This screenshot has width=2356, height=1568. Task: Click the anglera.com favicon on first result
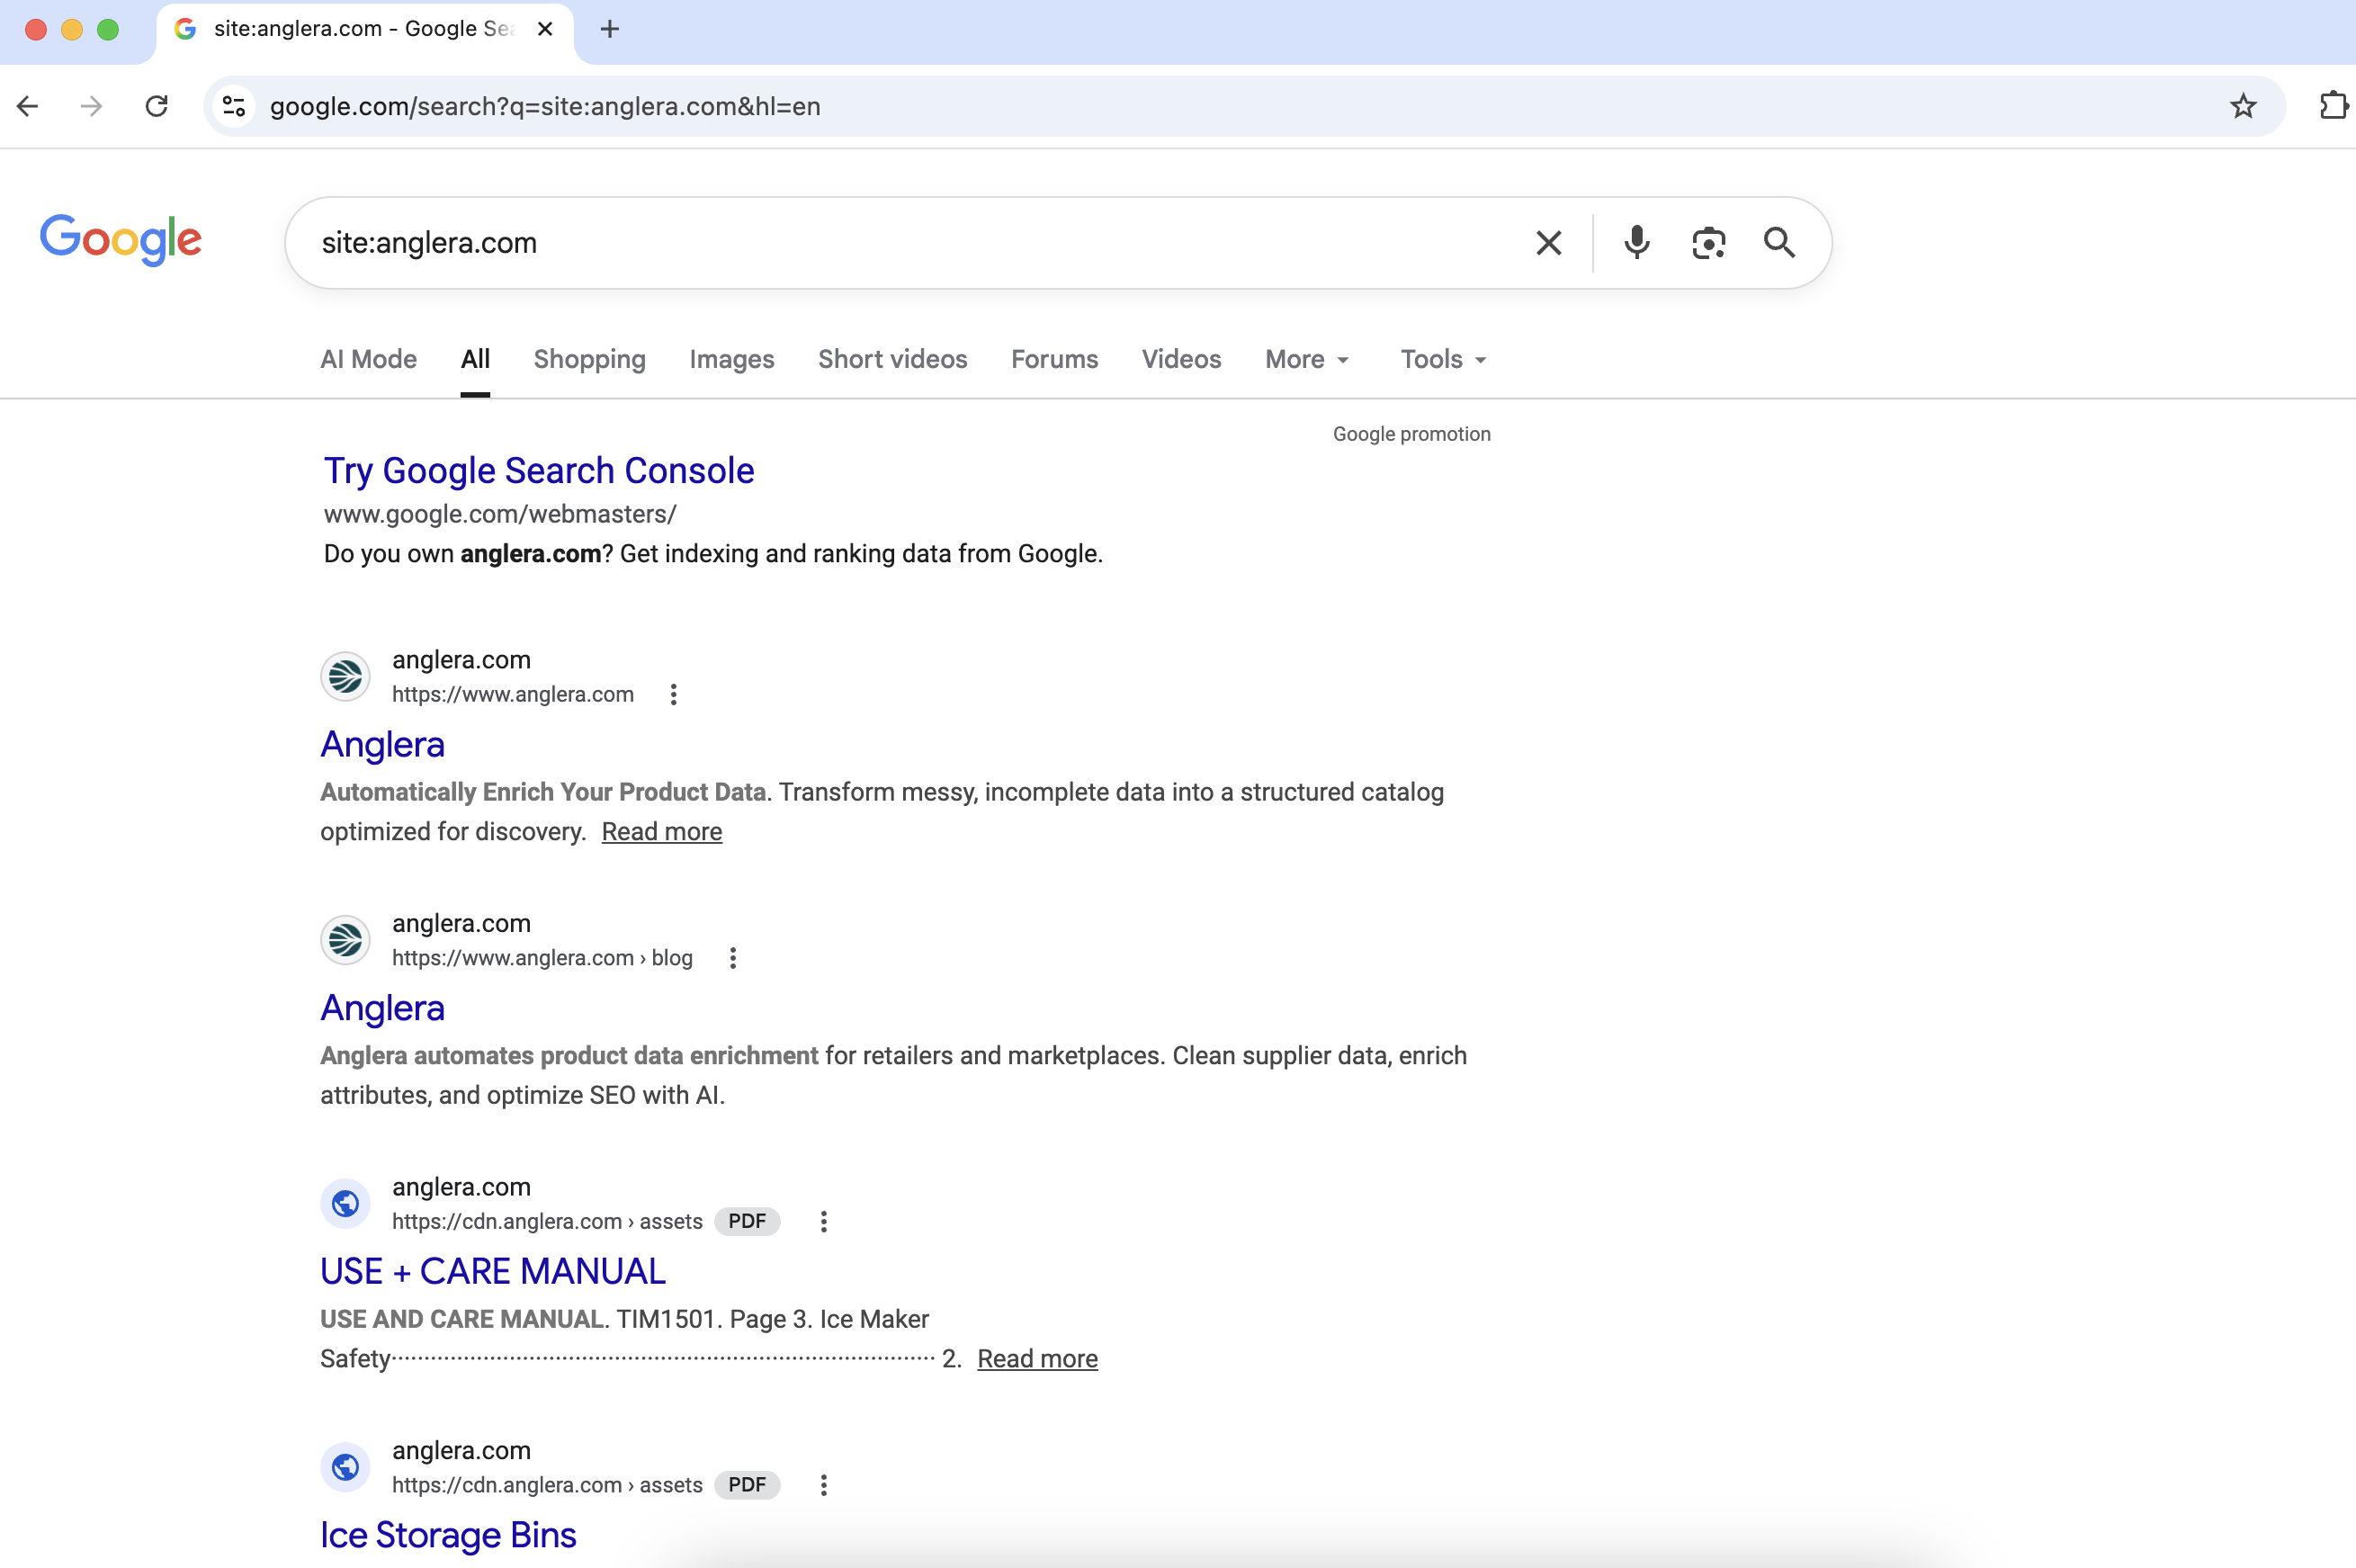click(x=345, y=675)
